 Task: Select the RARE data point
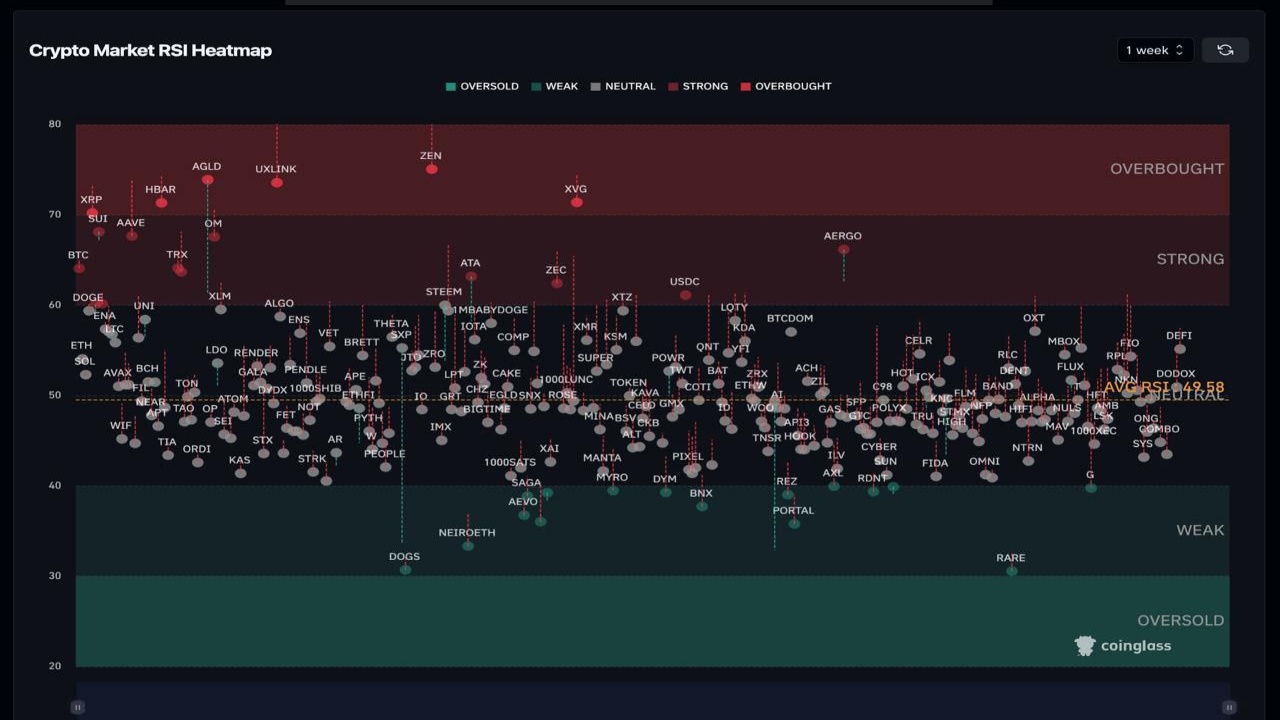click(1011, 570)
